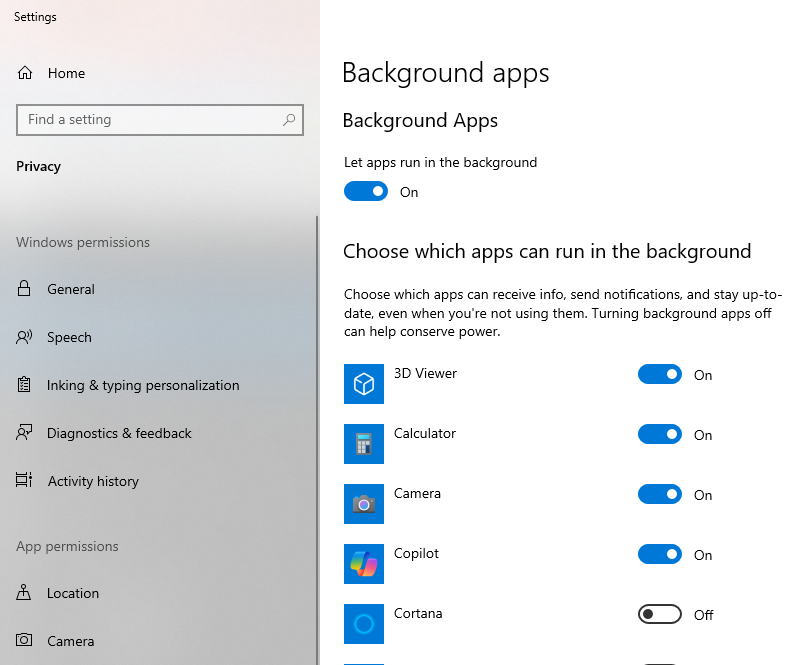Click the Home icon in sidebar
Screen dimensions: 805x665
(x=25, y=73)
